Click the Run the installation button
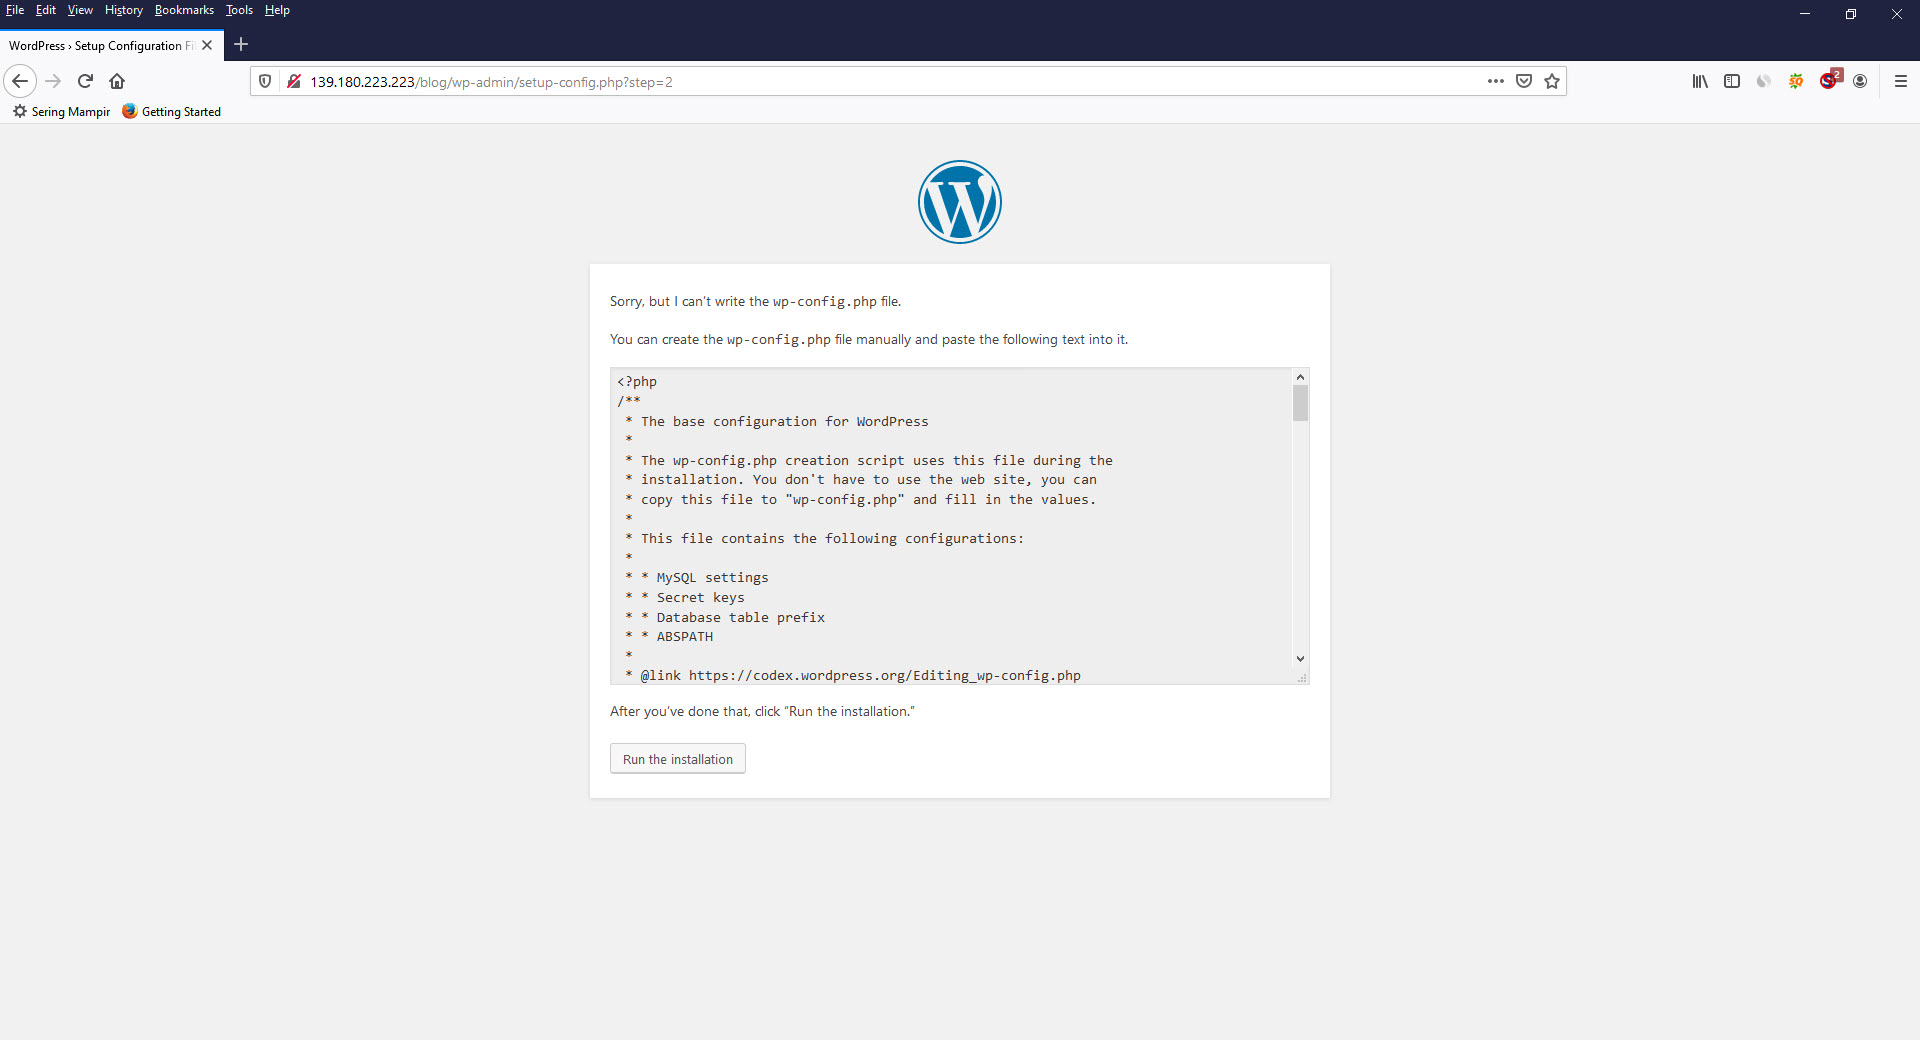Image resolution: width=1920 pixels, height=1040 pixels. click(x=677, y=758)
